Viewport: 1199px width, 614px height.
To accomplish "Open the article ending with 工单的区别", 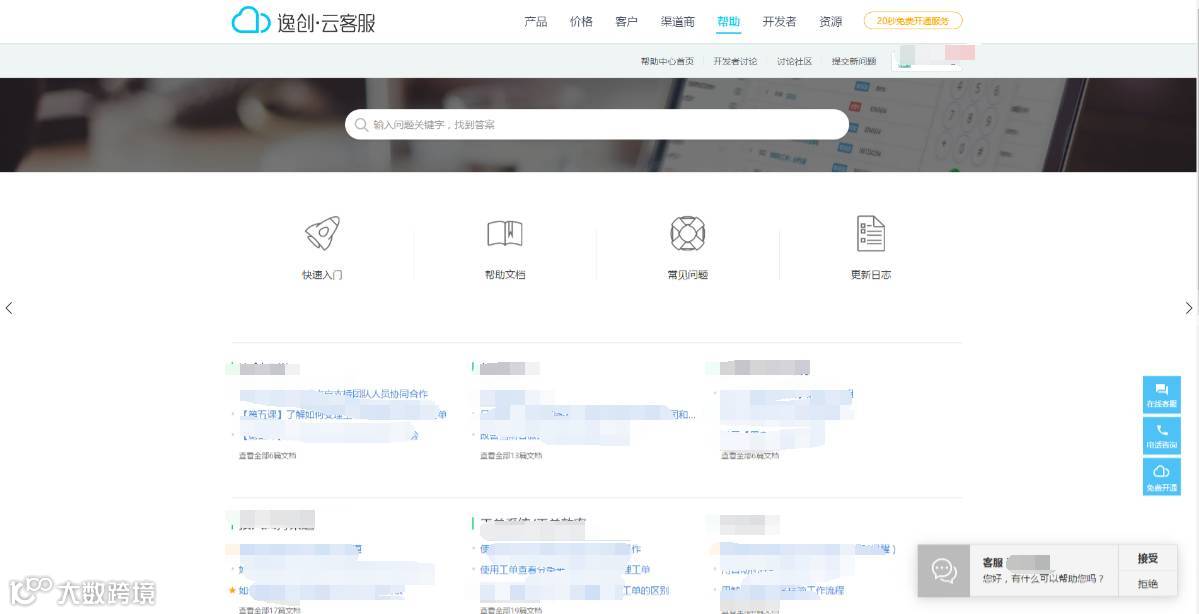I will coord(574,590).
